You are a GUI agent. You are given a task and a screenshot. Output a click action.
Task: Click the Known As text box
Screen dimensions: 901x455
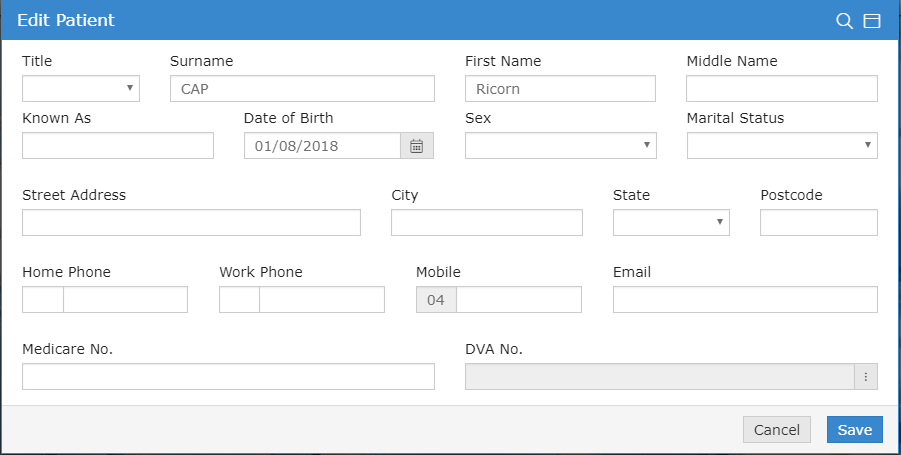(118, 145)
